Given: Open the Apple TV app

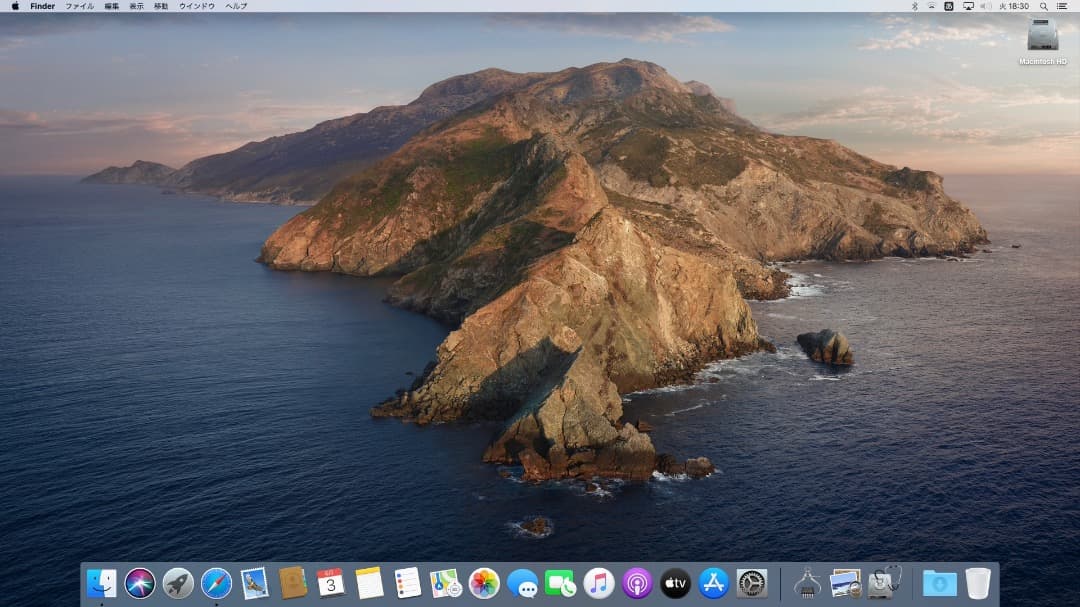Looking at the screenshot, I should point(675,583).
